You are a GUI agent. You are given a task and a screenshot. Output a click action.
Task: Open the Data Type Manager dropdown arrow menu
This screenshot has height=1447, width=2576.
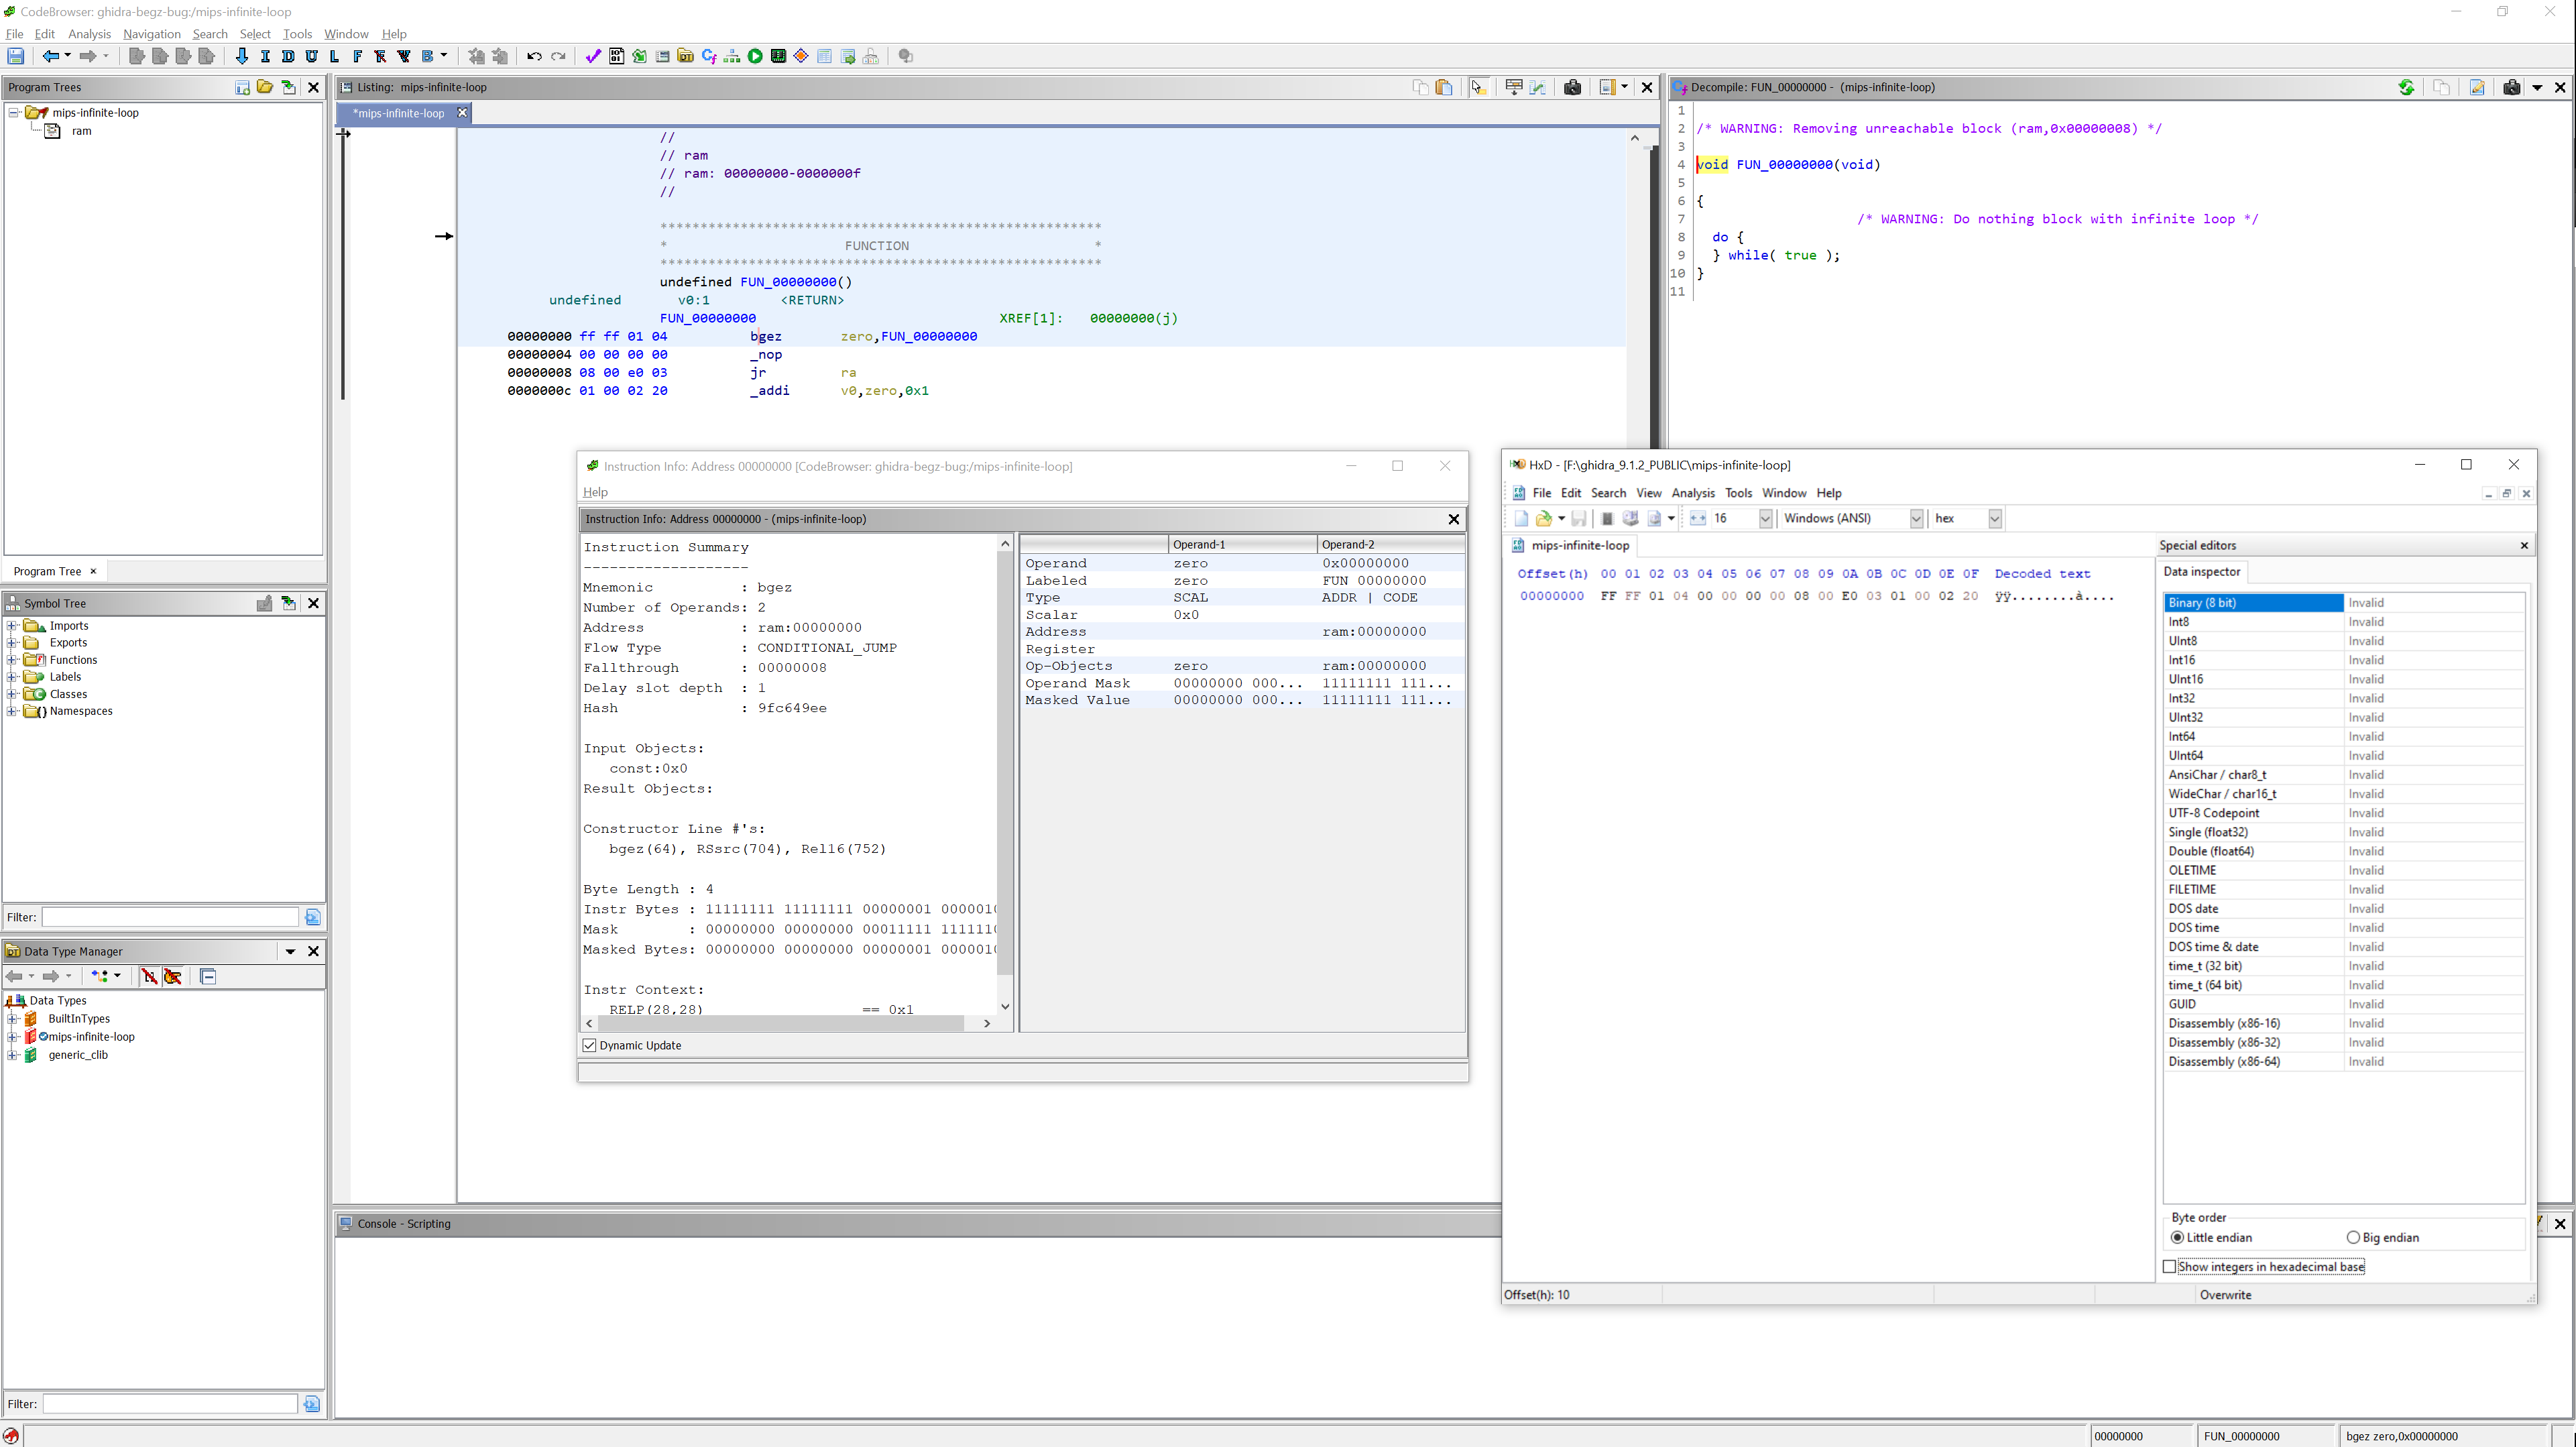(x=290, y=951)
